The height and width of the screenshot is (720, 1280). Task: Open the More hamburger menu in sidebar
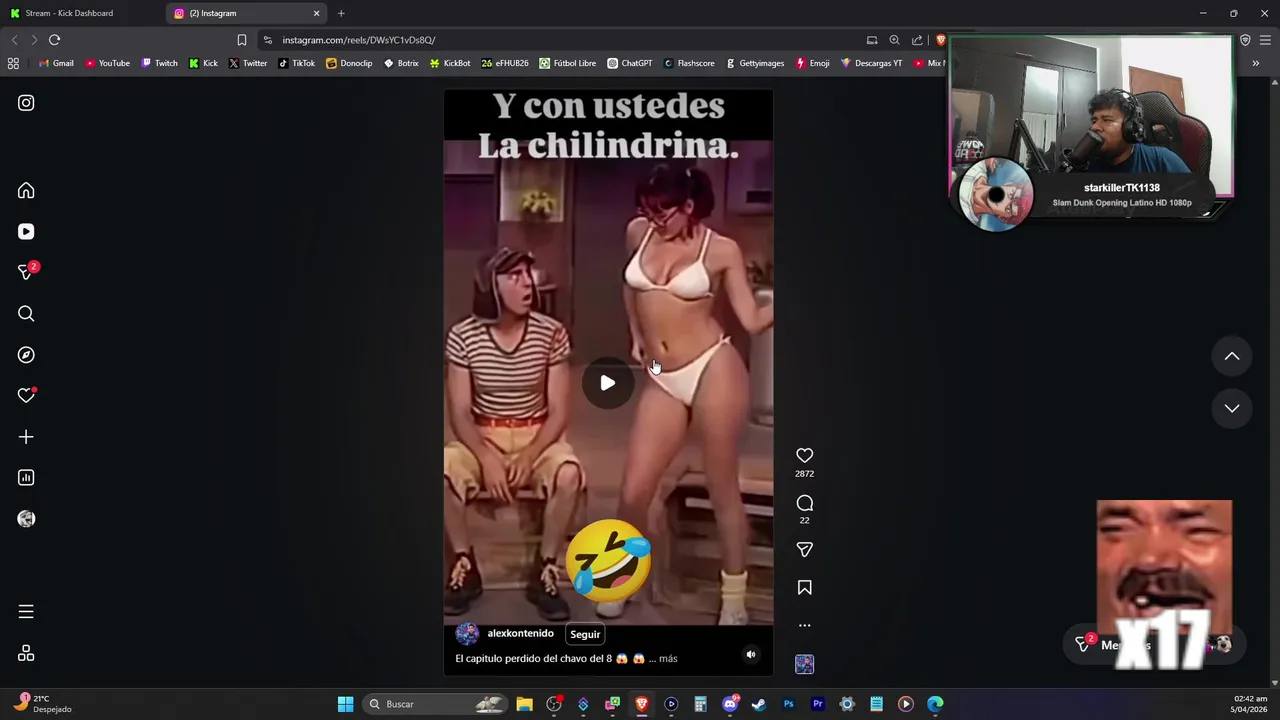(26, 612)
